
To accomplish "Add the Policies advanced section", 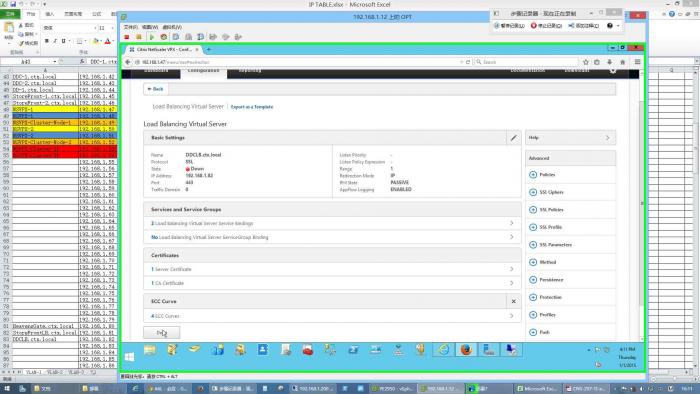I will coord(533,174).
